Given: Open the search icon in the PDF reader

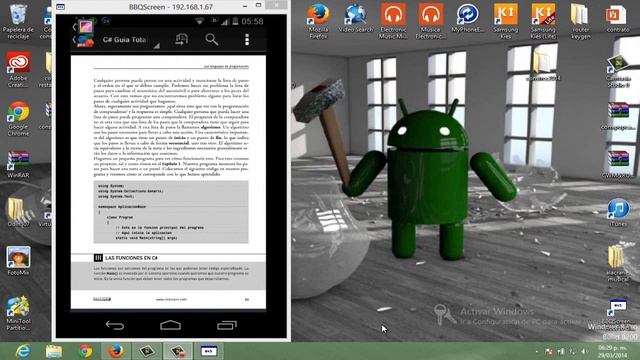Looking at the screenshot, I should coord(211,40).
